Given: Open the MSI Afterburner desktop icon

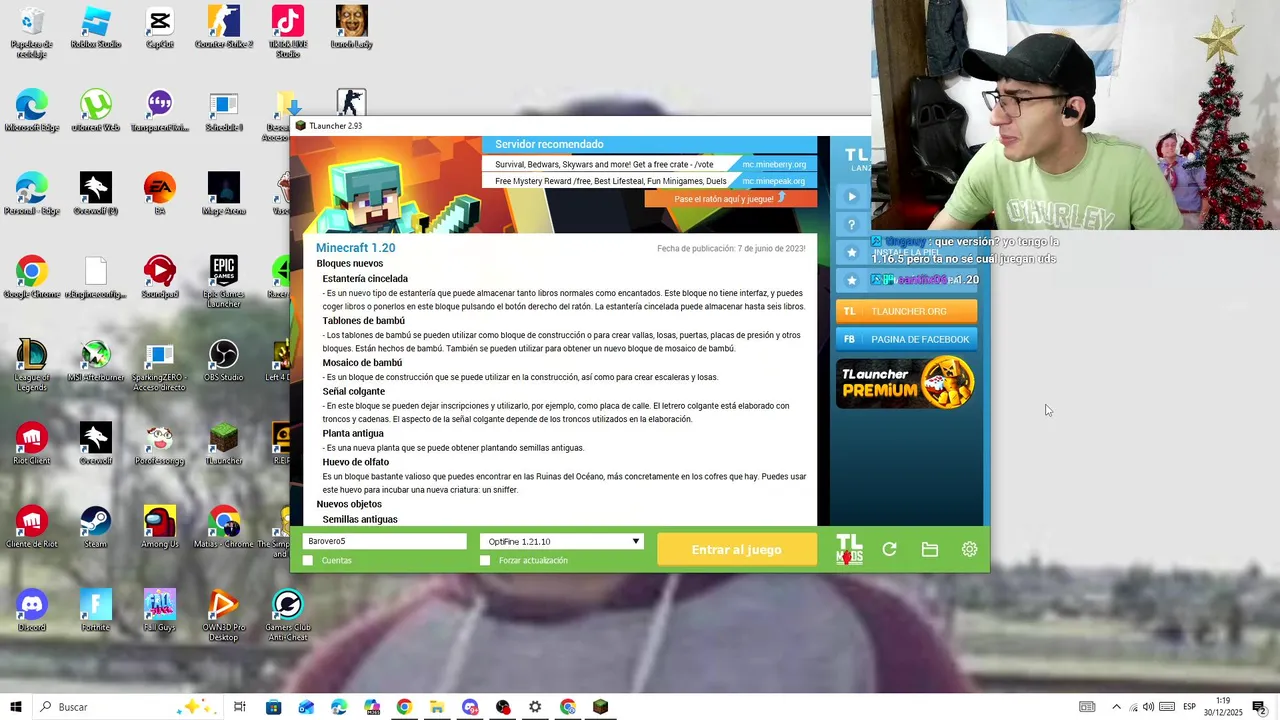Looking at the screenshot, I should 95,360.
